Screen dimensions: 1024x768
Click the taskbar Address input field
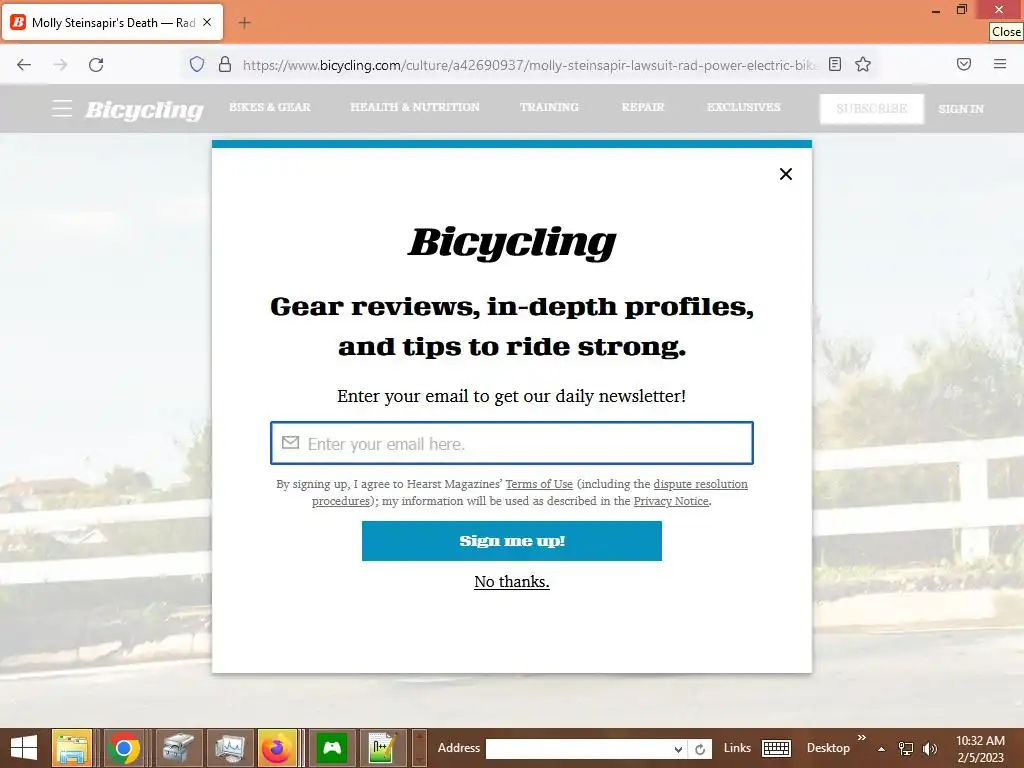click(x=579, y=748)
